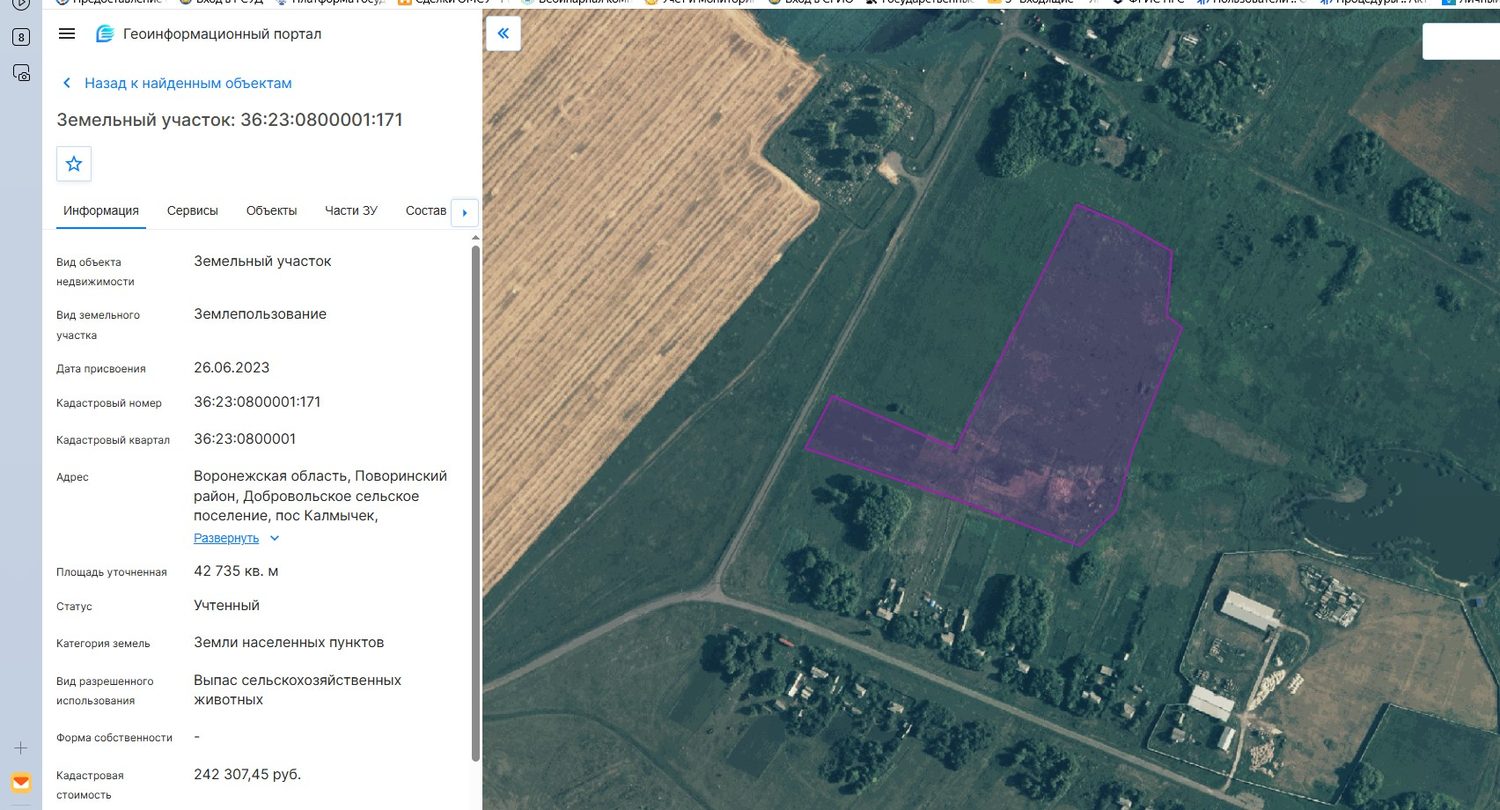This screenshot has width=1500, height=810.
Task: Click the plus icon in the browser sidebar
Action: coord(21,748)
